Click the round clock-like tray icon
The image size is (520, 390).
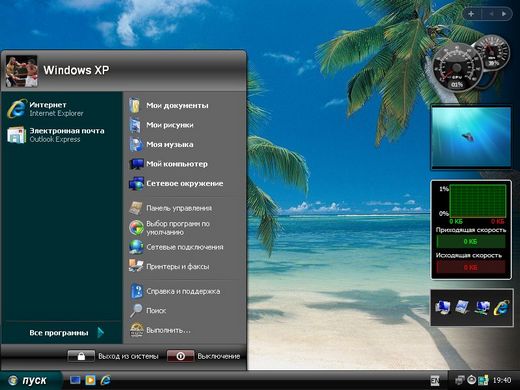coord(471,380)
